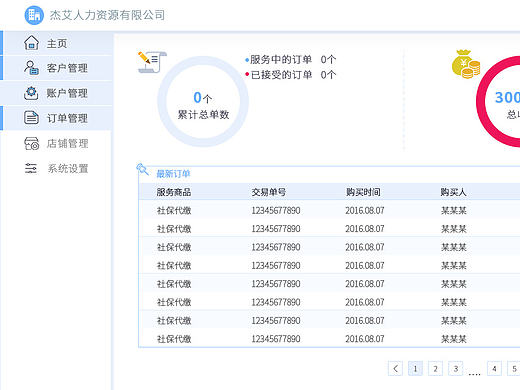
Task: Click the 已接受的订单 legend entry
Action: (291, 75)
